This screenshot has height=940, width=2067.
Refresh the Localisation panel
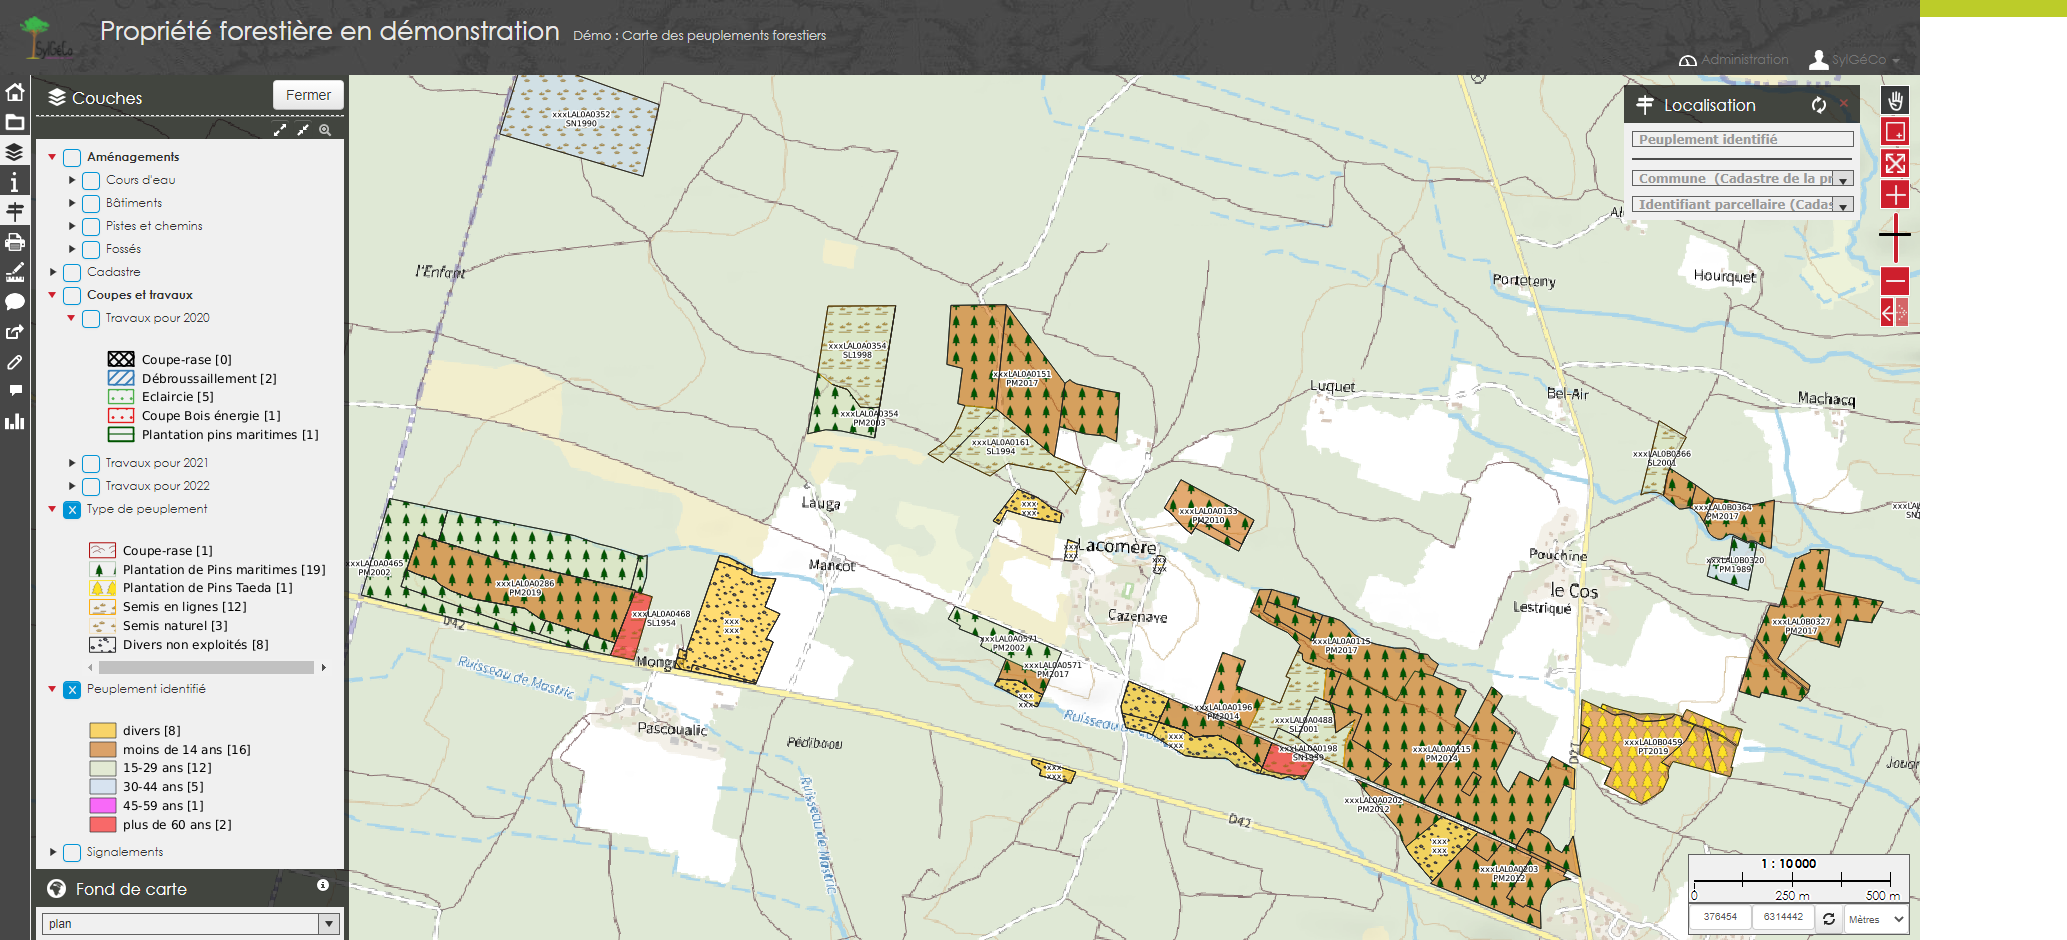[x=1818, y=105]
